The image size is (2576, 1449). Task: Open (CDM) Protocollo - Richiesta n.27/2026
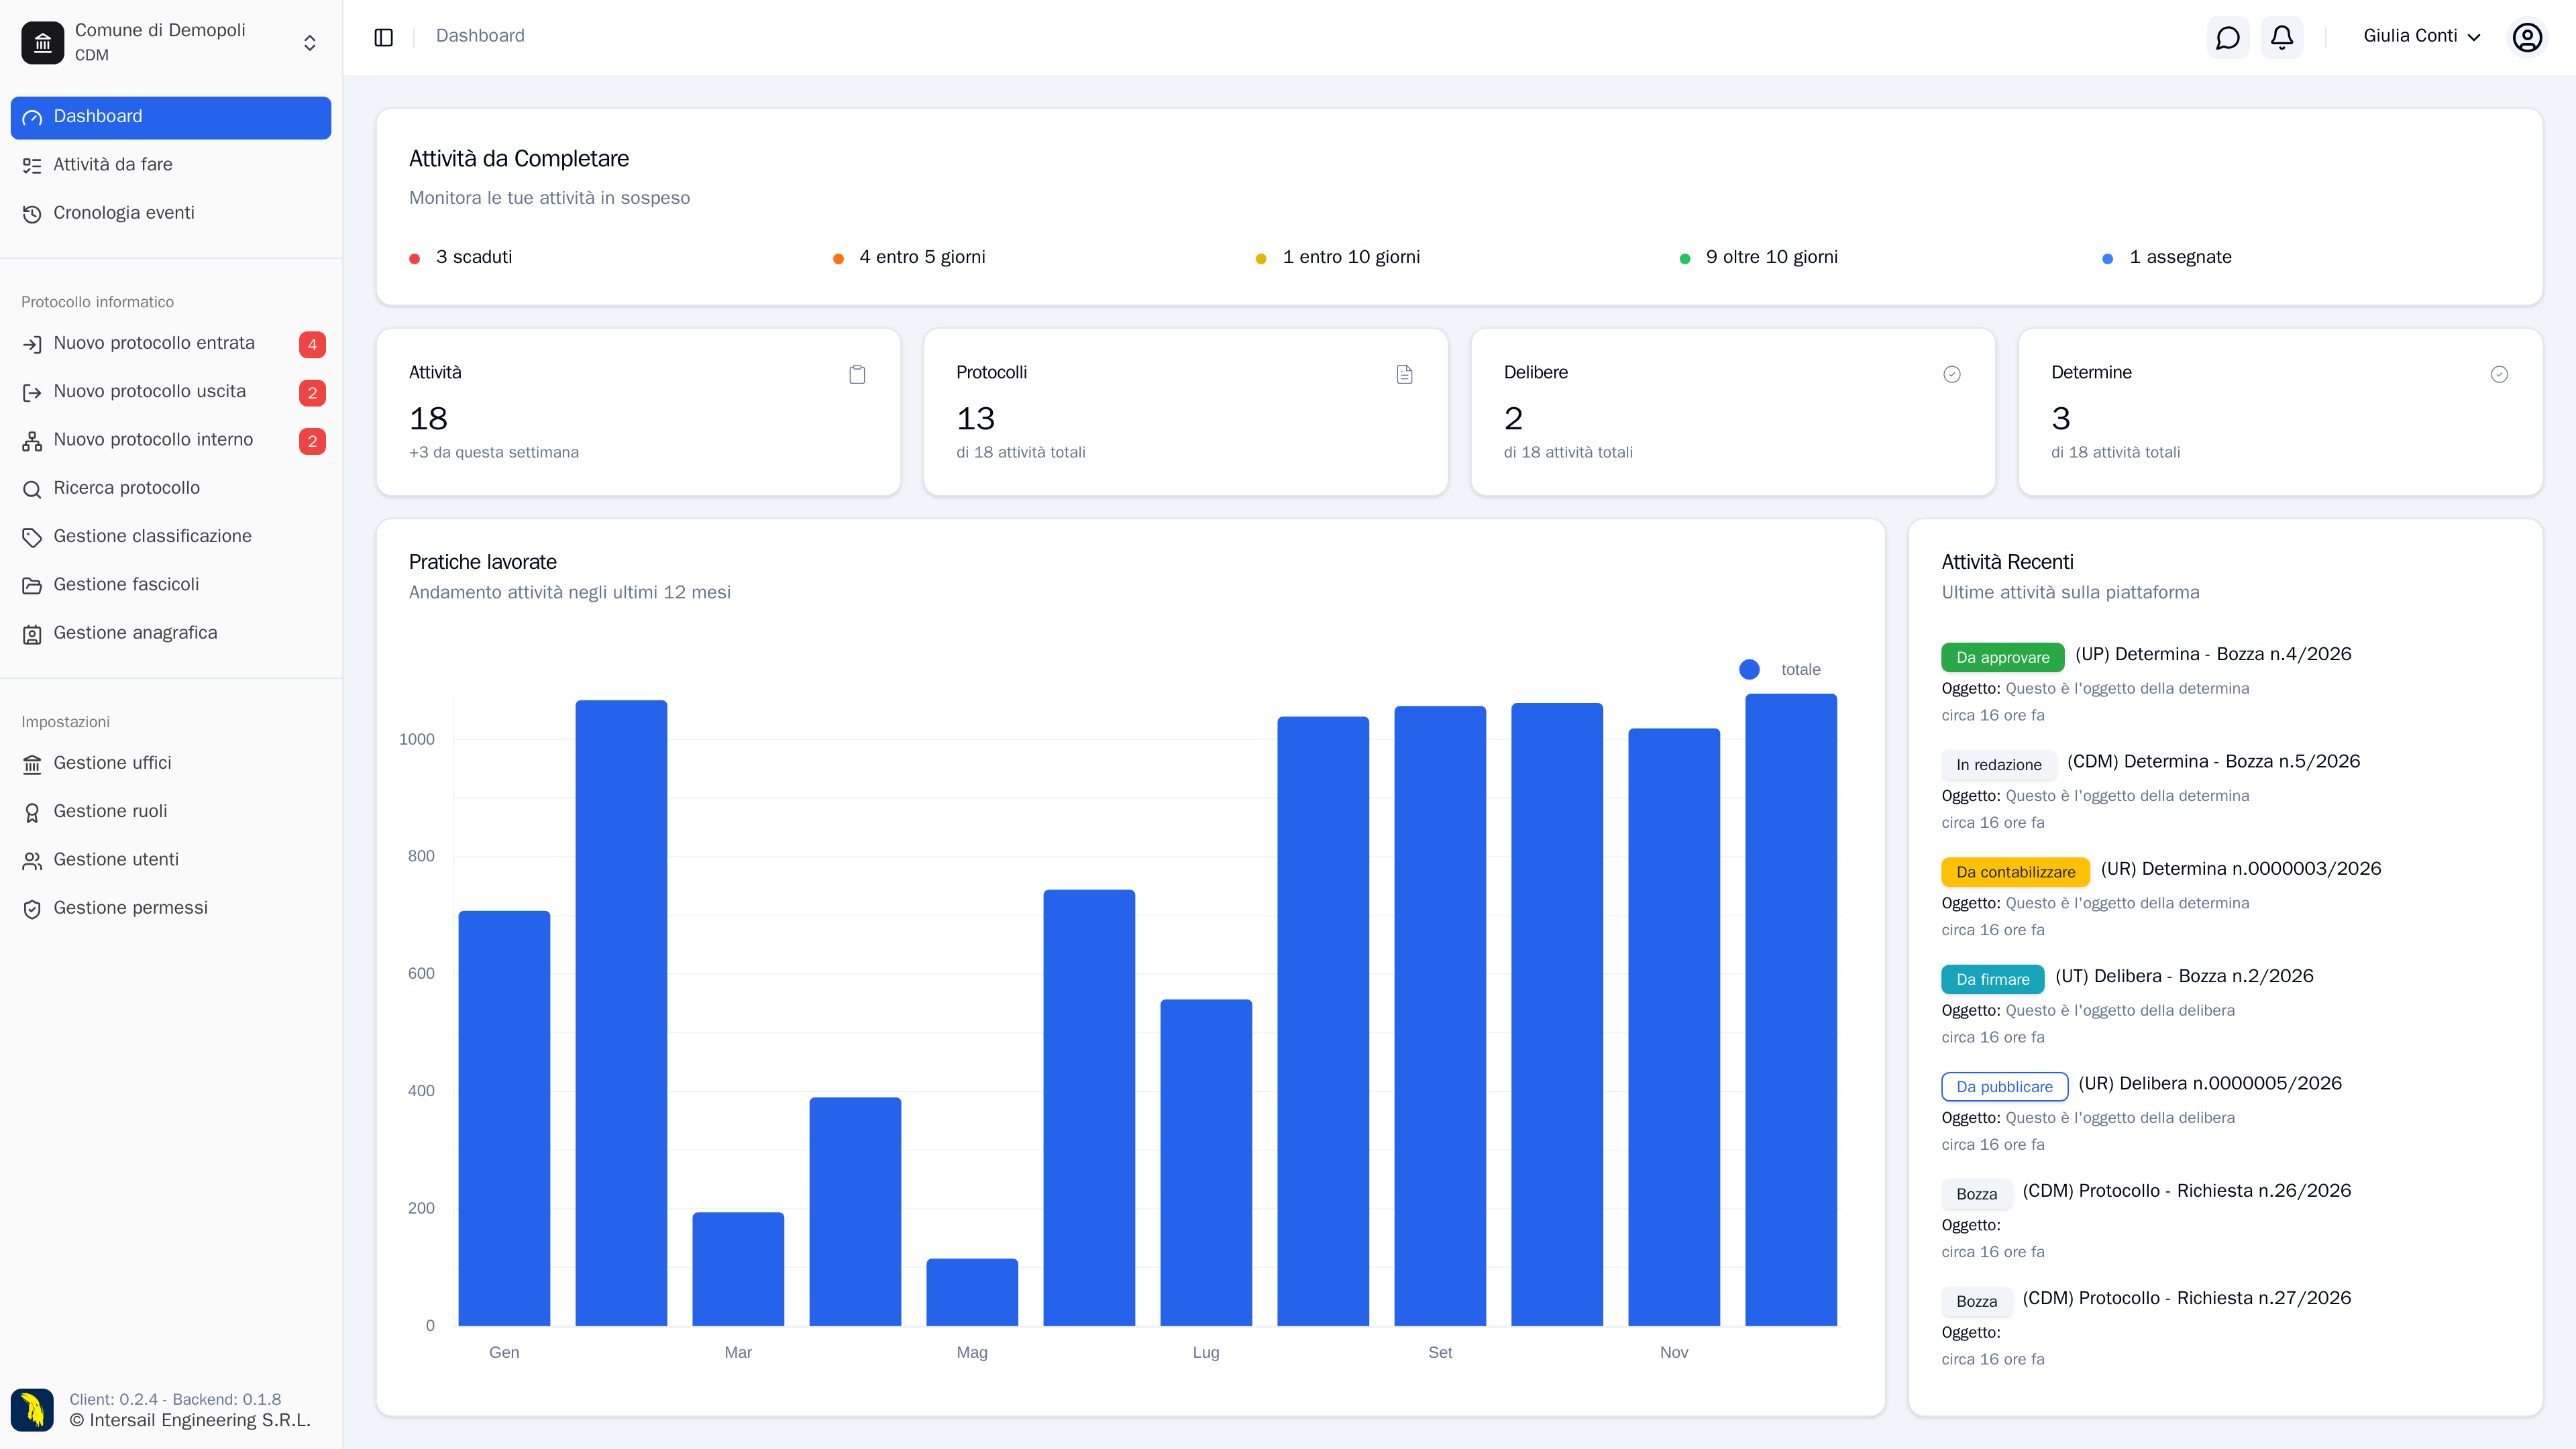(2187, 1298)
